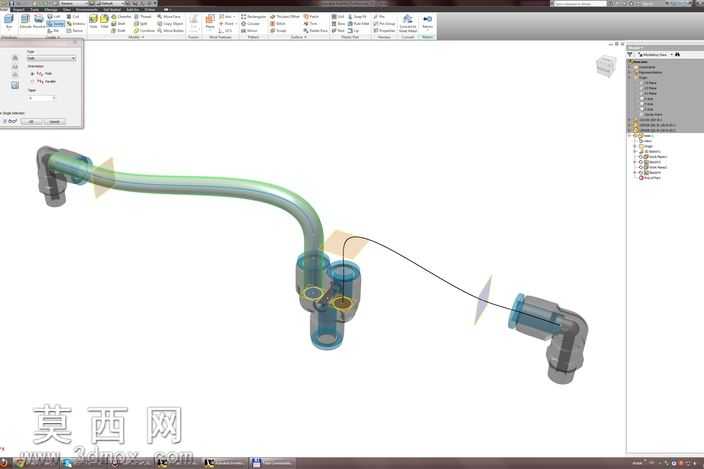Switch to the Manage ribbon tab
The height and width of the screenshot is (469, 704).
51,9
